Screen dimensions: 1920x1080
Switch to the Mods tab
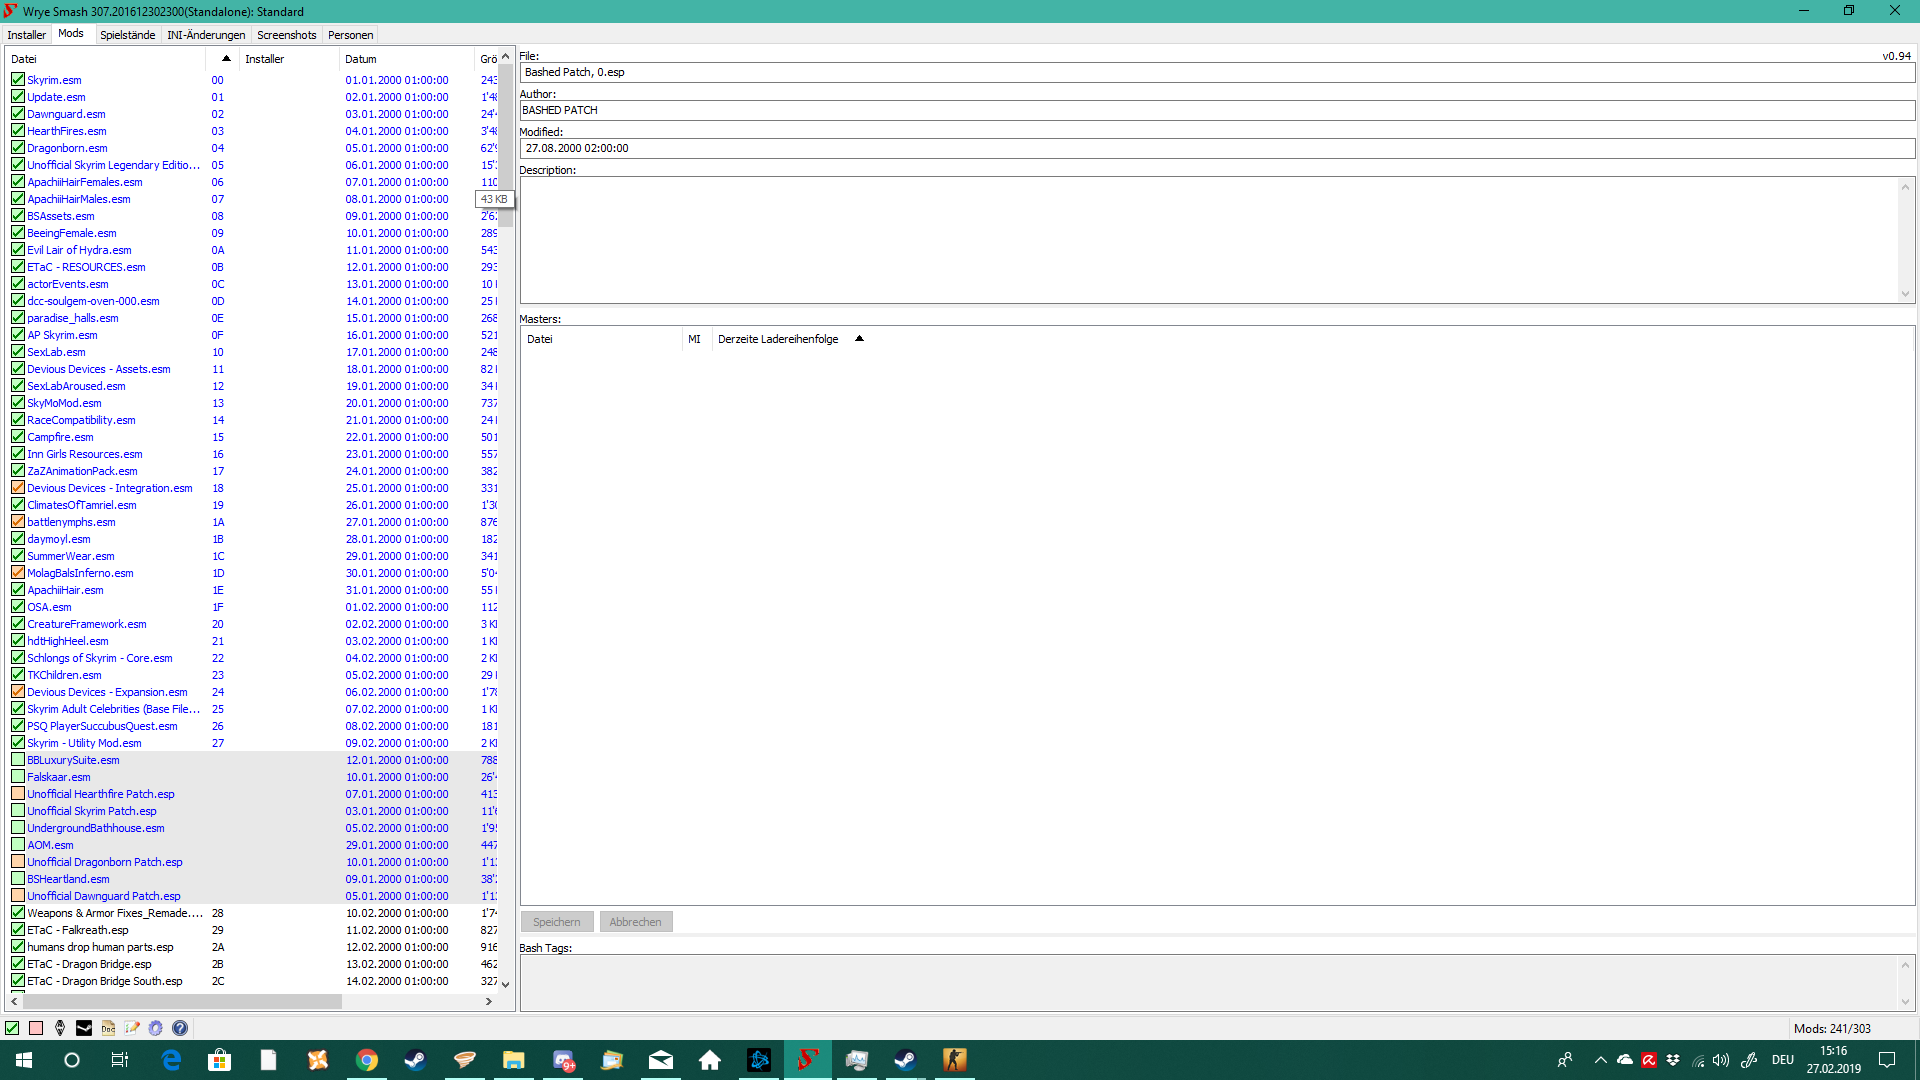71,34
